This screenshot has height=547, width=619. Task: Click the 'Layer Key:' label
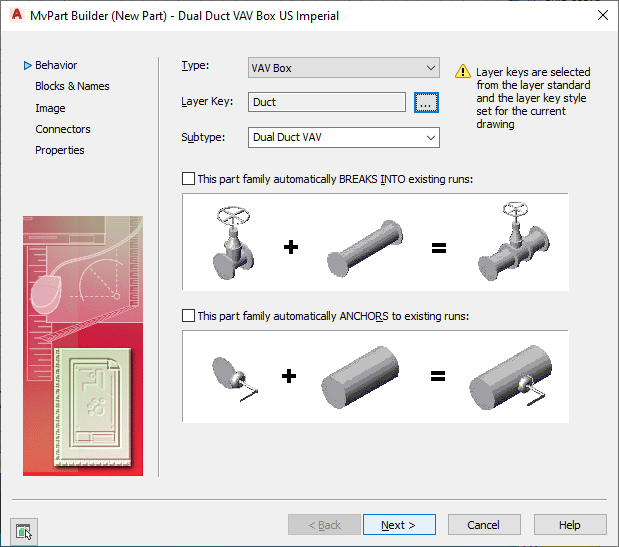[x=207, y=101]
